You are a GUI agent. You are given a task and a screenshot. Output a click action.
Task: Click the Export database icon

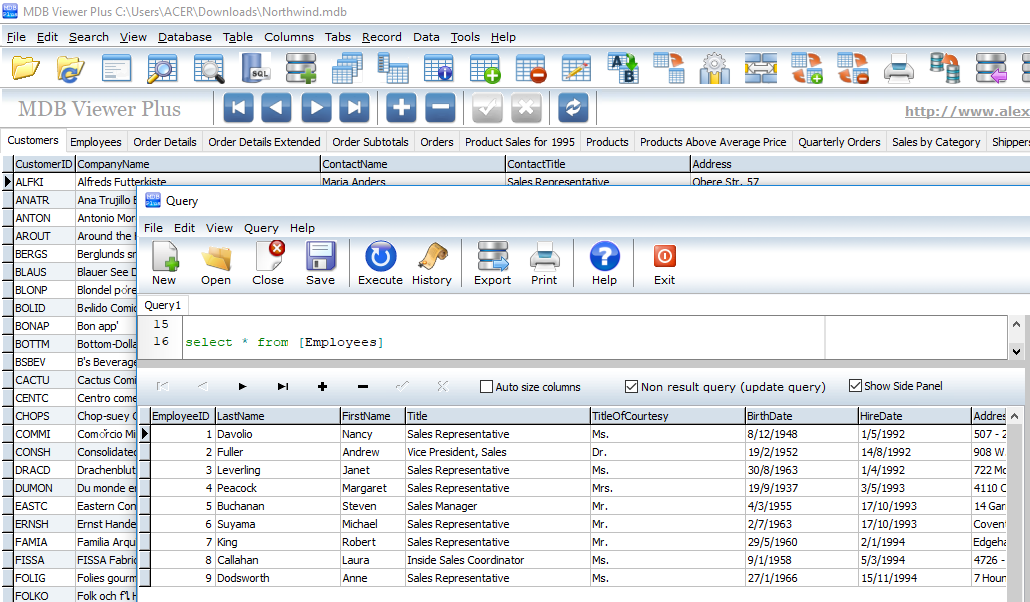pos(492,257)
